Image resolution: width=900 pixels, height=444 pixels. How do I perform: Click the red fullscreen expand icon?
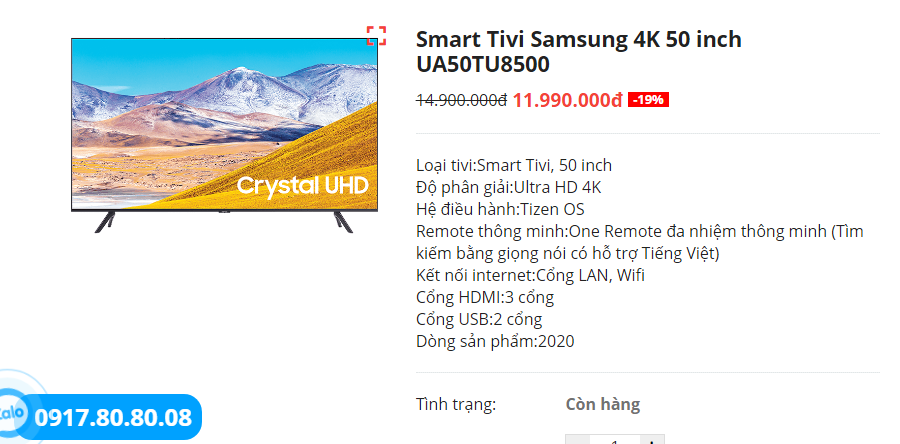coord(377,36)
